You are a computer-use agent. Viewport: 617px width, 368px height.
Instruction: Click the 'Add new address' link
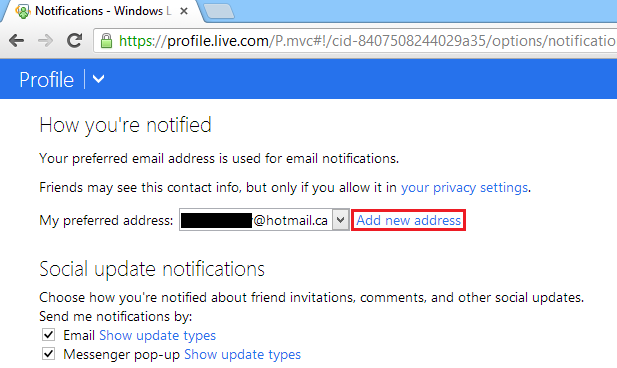coord(408,220)
